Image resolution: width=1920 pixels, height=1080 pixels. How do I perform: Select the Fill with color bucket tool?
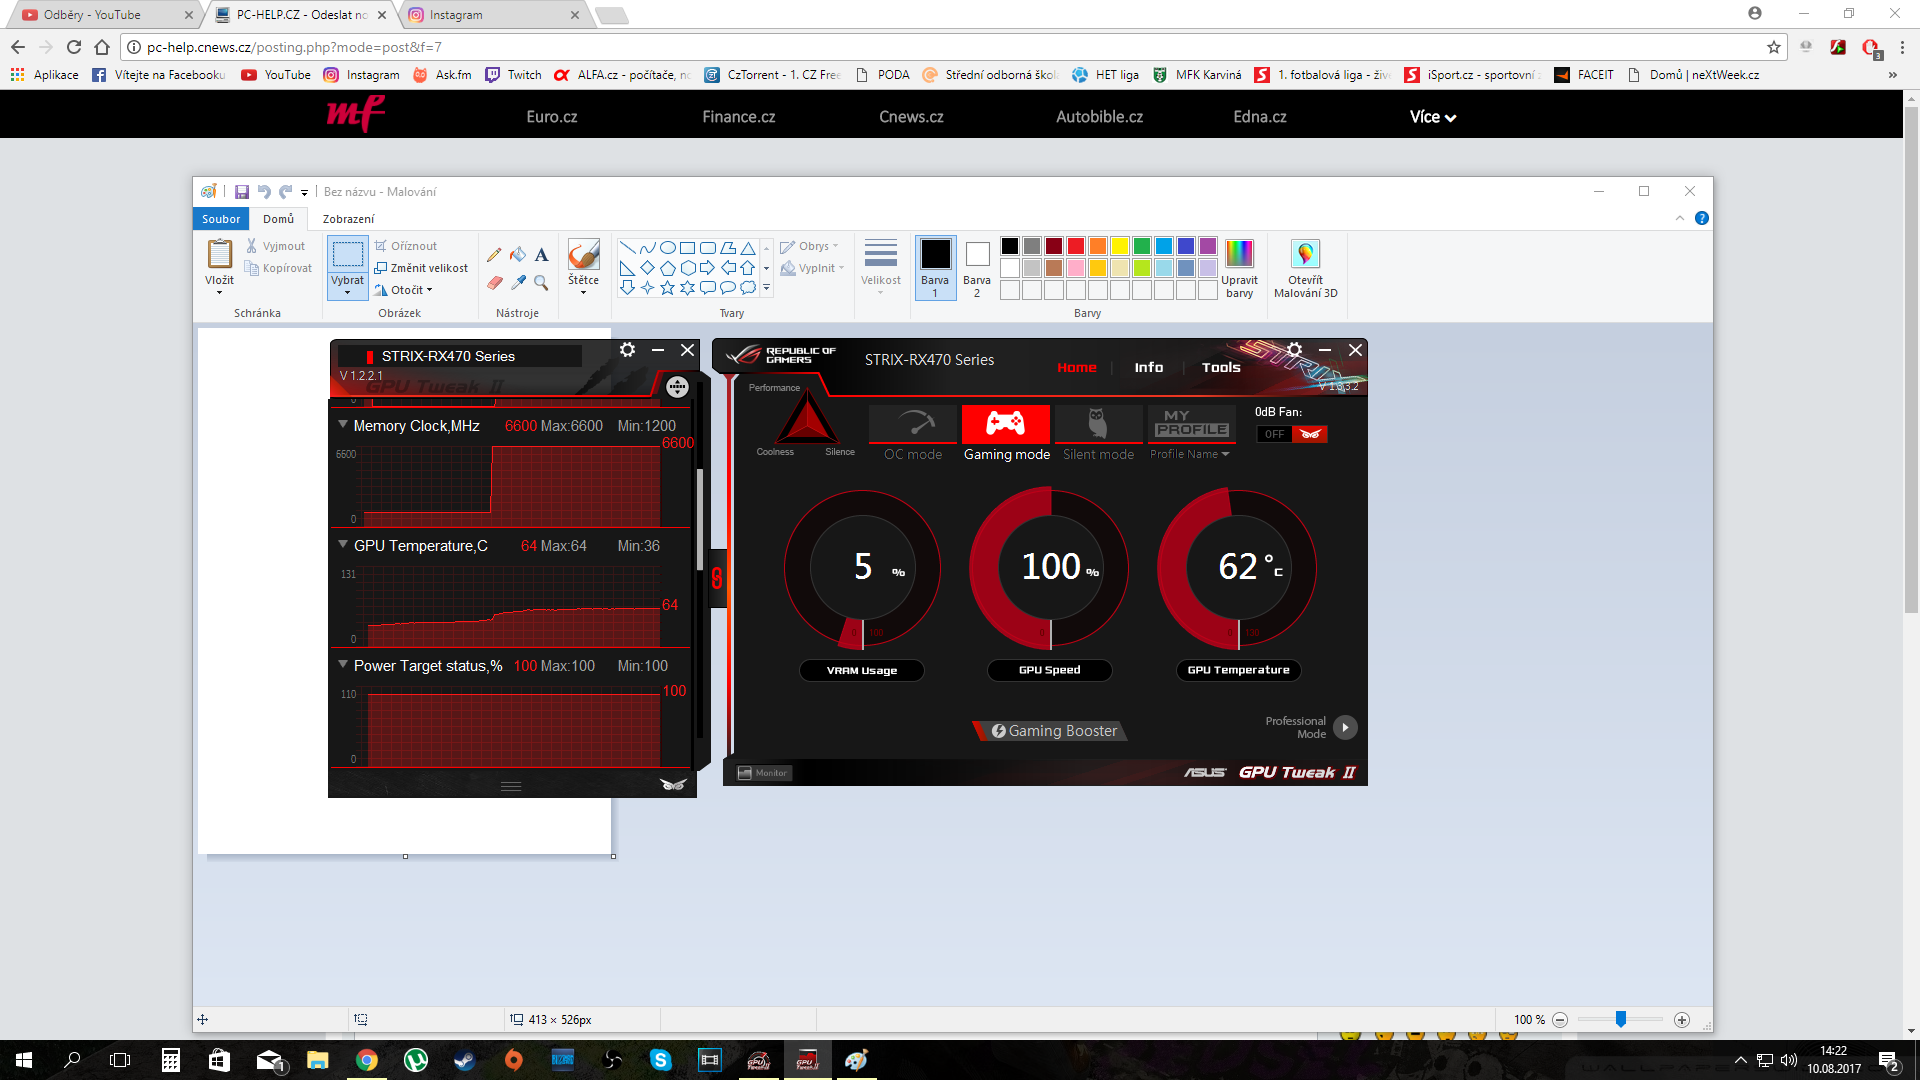518,255
